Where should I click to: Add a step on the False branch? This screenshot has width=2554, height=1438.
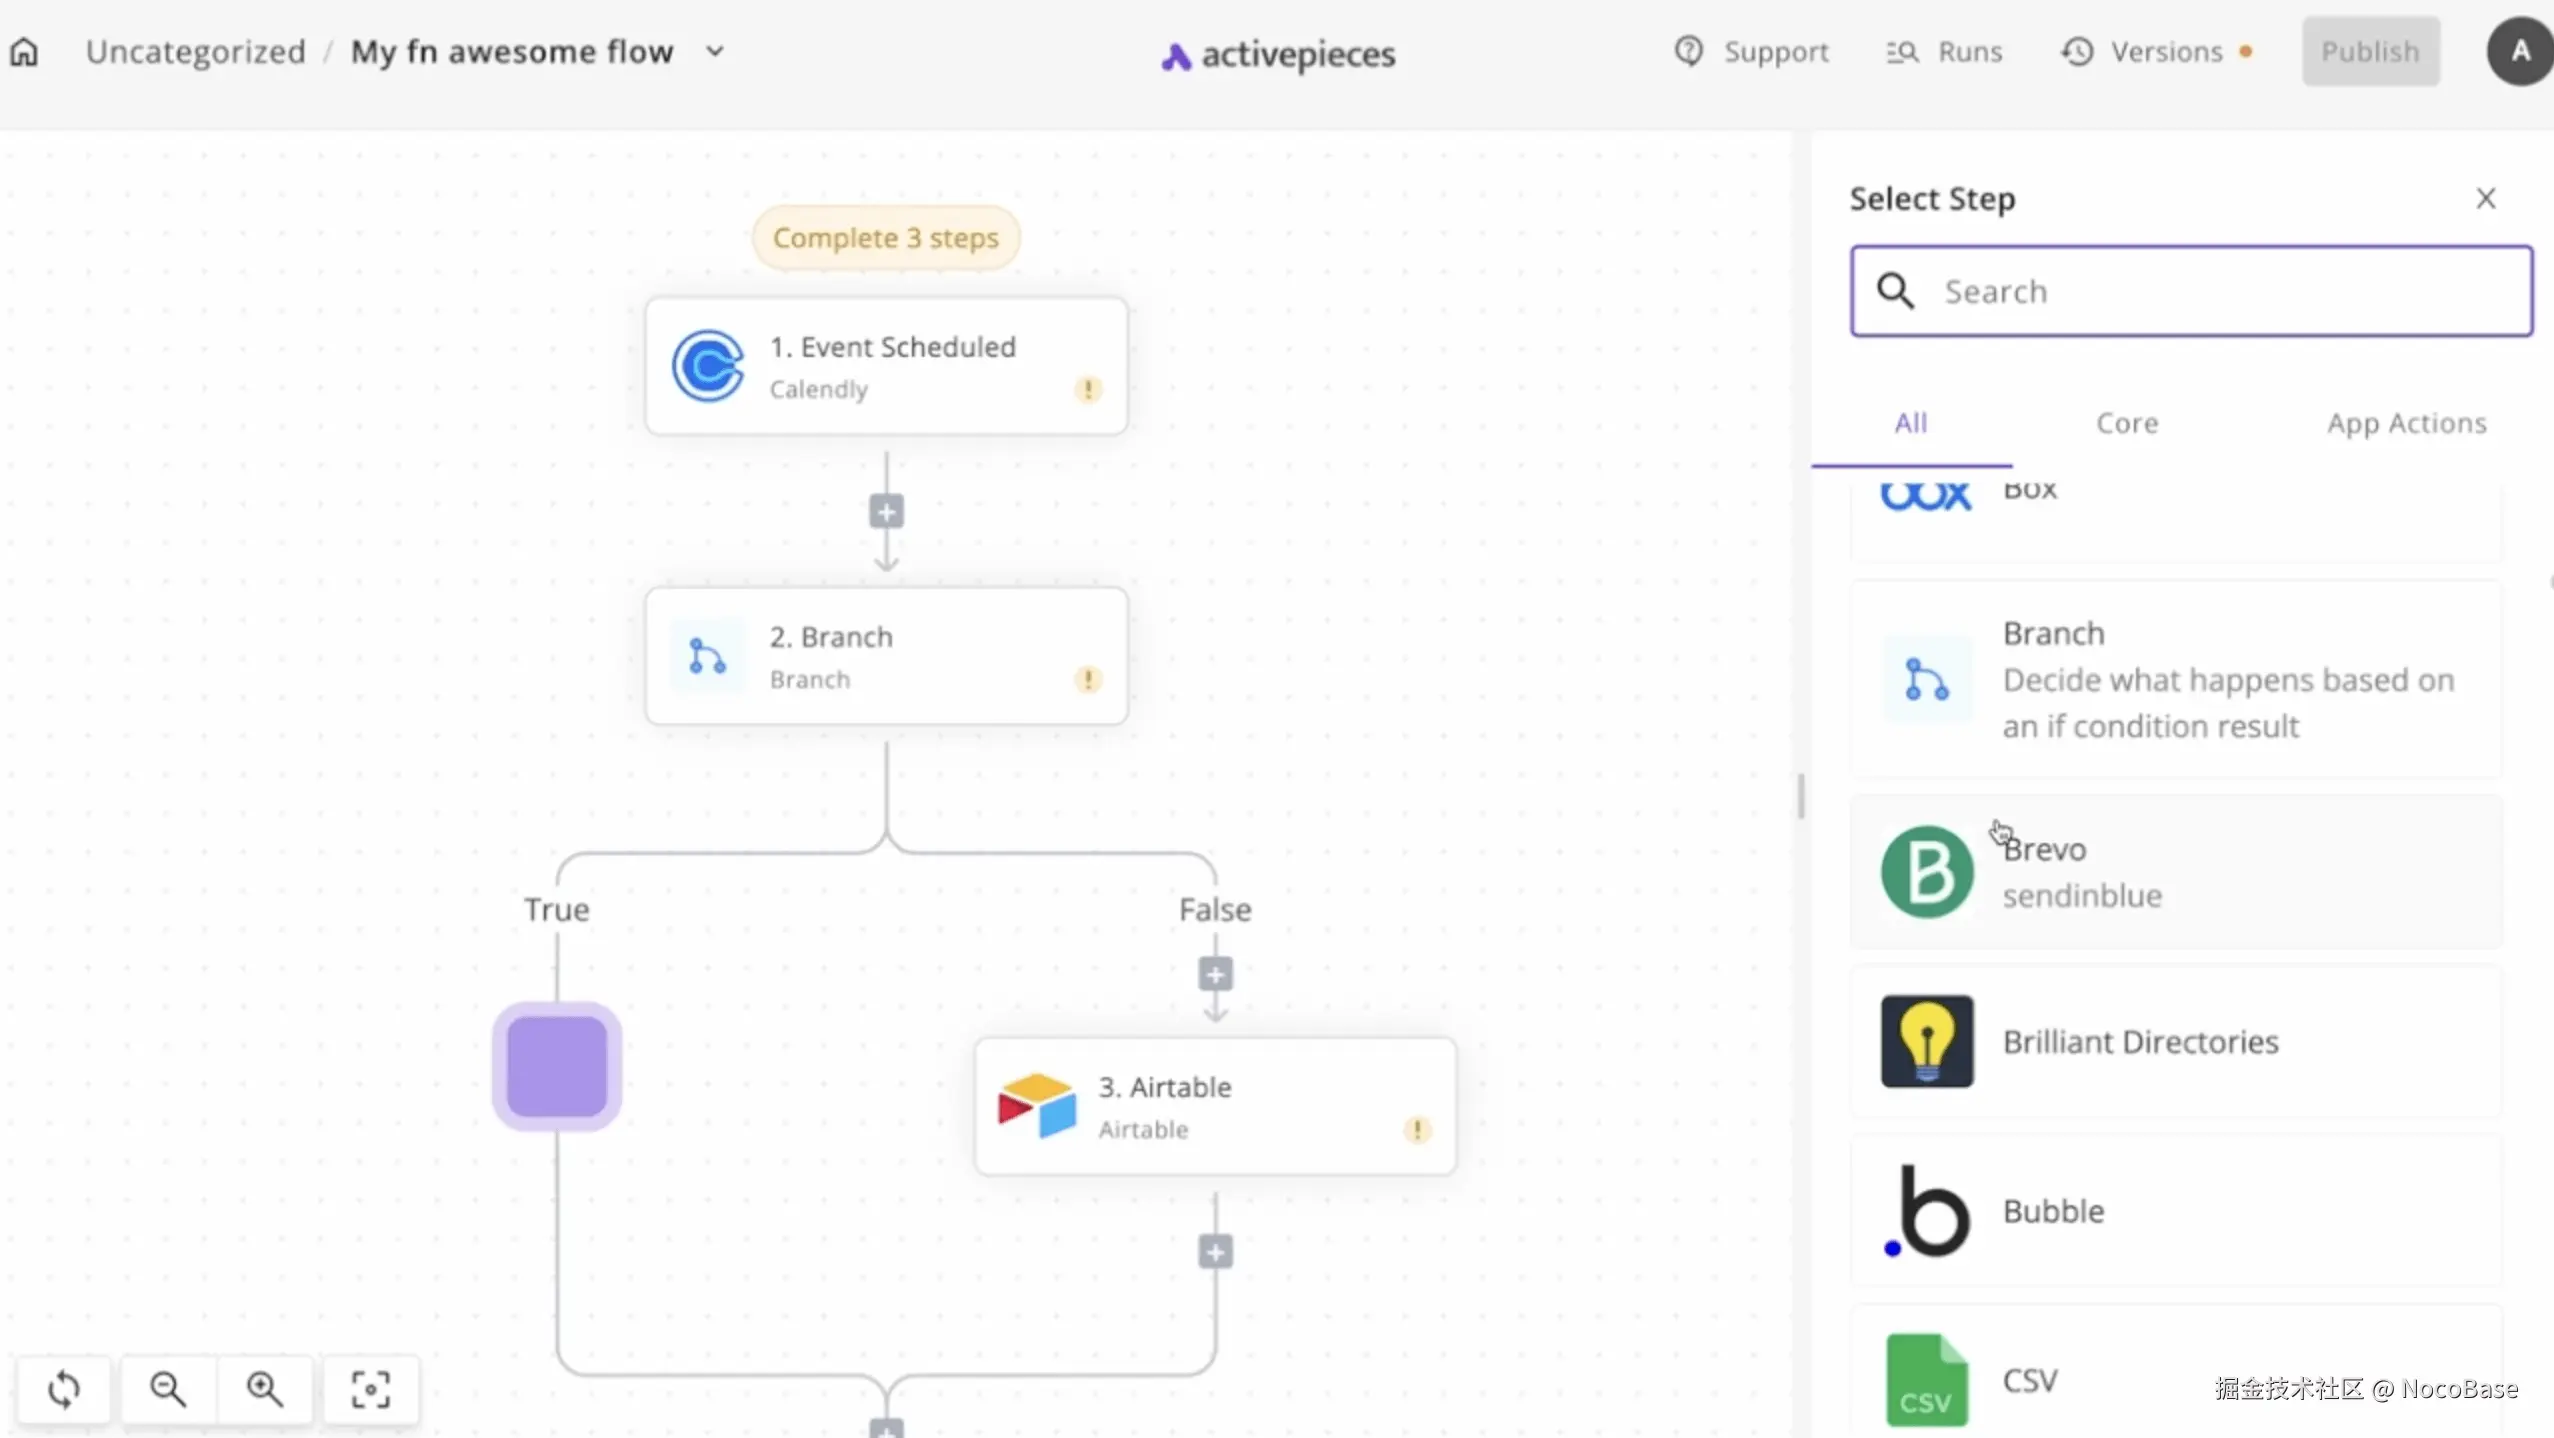pyautogui.click(x=1215, y=974)
